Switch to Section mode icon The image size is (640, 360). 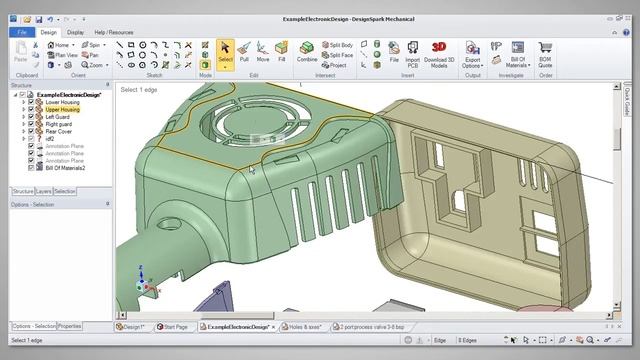pyautogui.click(x=205, y=55)
